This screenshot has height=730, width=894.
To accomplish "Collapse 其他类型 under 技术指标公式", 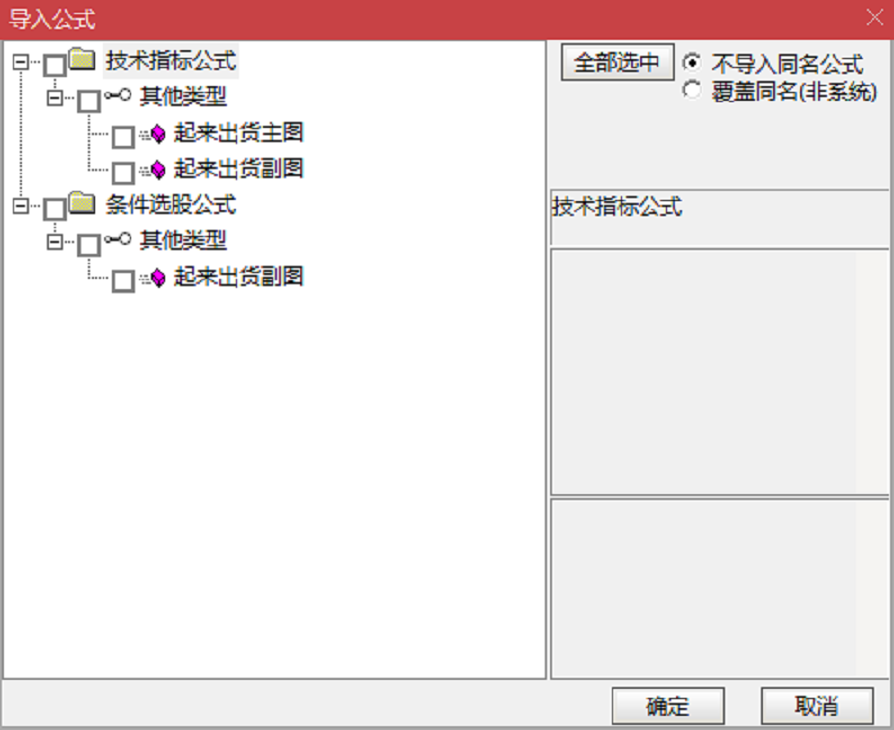I will pos(55,98).
